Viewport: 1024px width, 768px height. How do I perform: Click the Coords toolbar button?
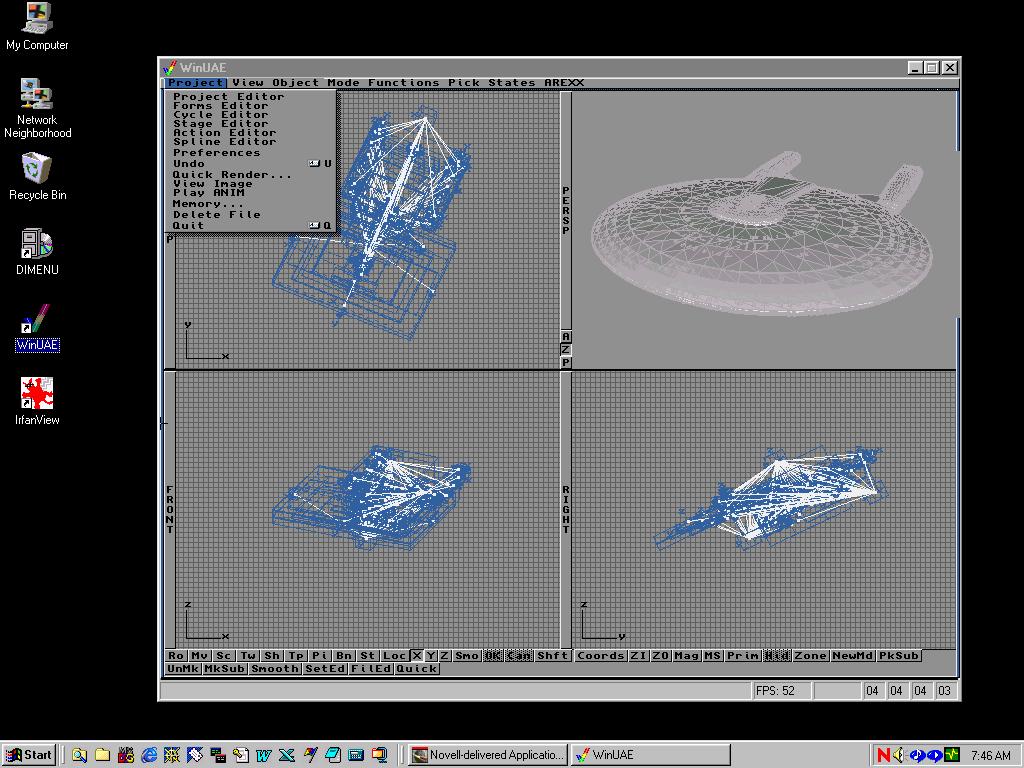pyautogui.click(x=601, y=656)
